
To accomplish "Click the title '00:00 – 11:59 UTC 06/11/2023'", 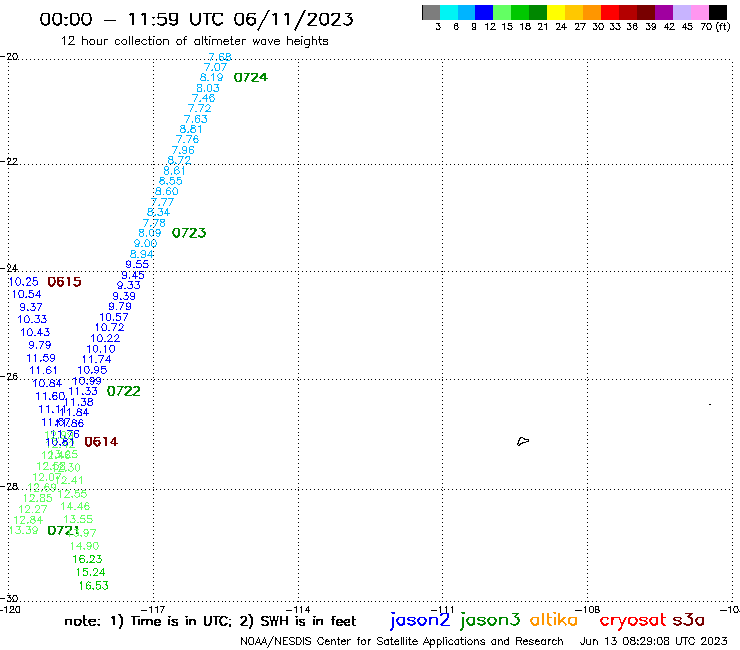I will 196,19.
